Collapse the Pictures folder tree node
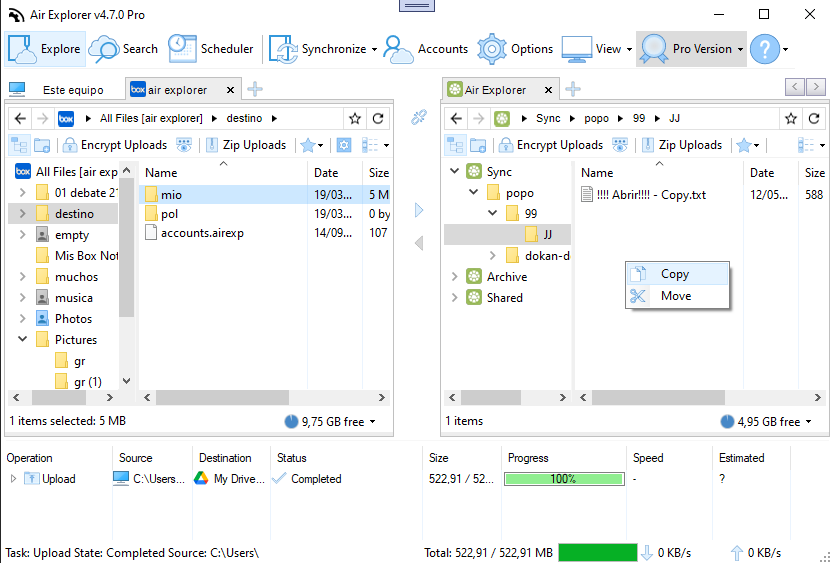The image size is (833, 563). pyautogui.click(x=22, y=339)
